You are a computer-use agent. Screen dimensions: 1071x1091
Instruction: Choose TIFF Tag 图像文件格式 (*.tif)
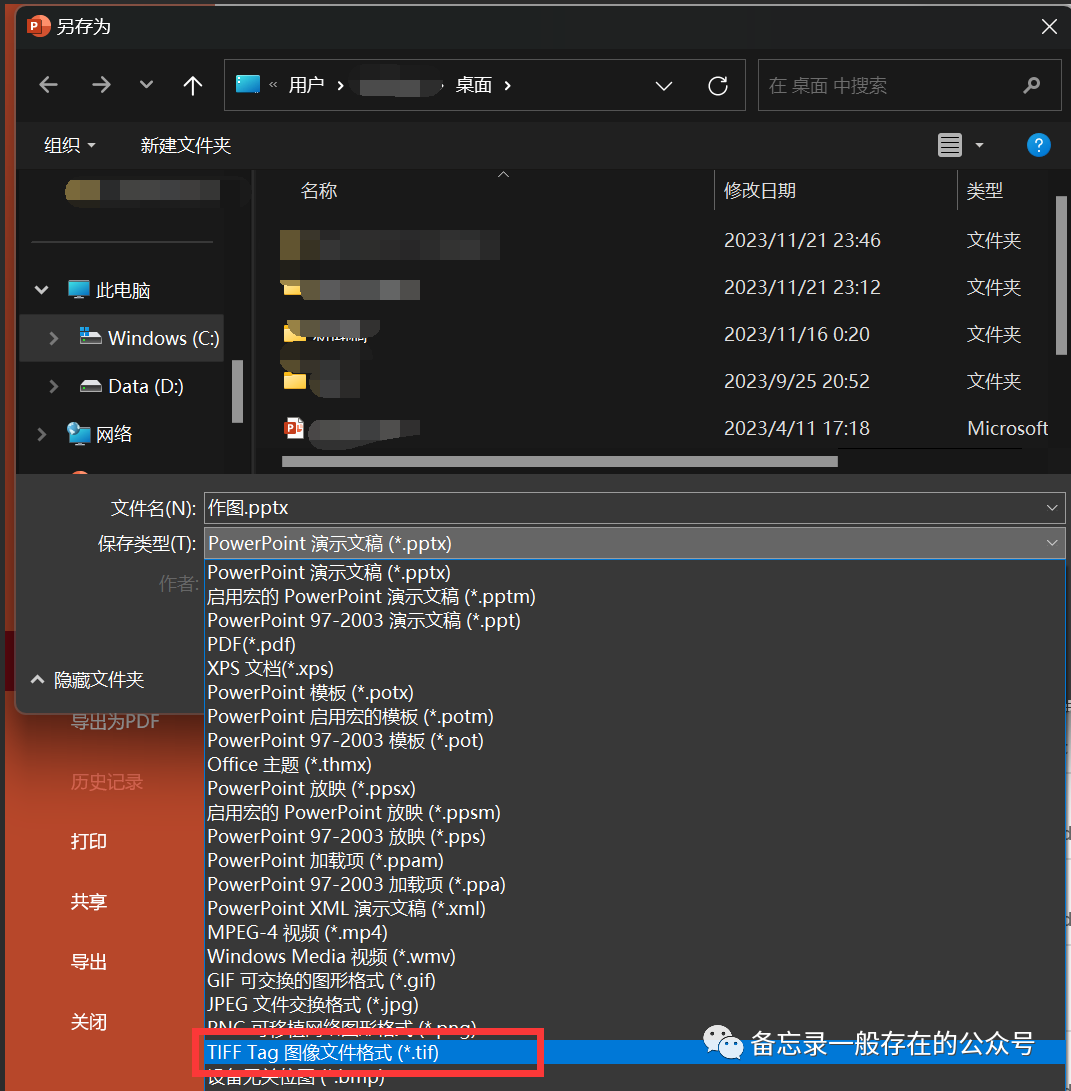tap(635, 1053)
